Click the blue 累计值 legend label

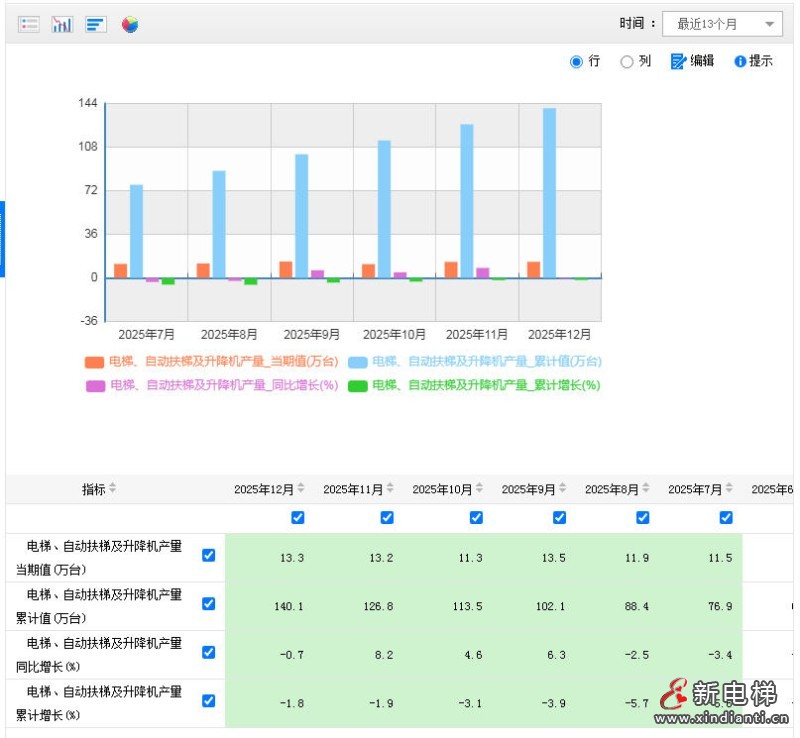pos(487,362)
